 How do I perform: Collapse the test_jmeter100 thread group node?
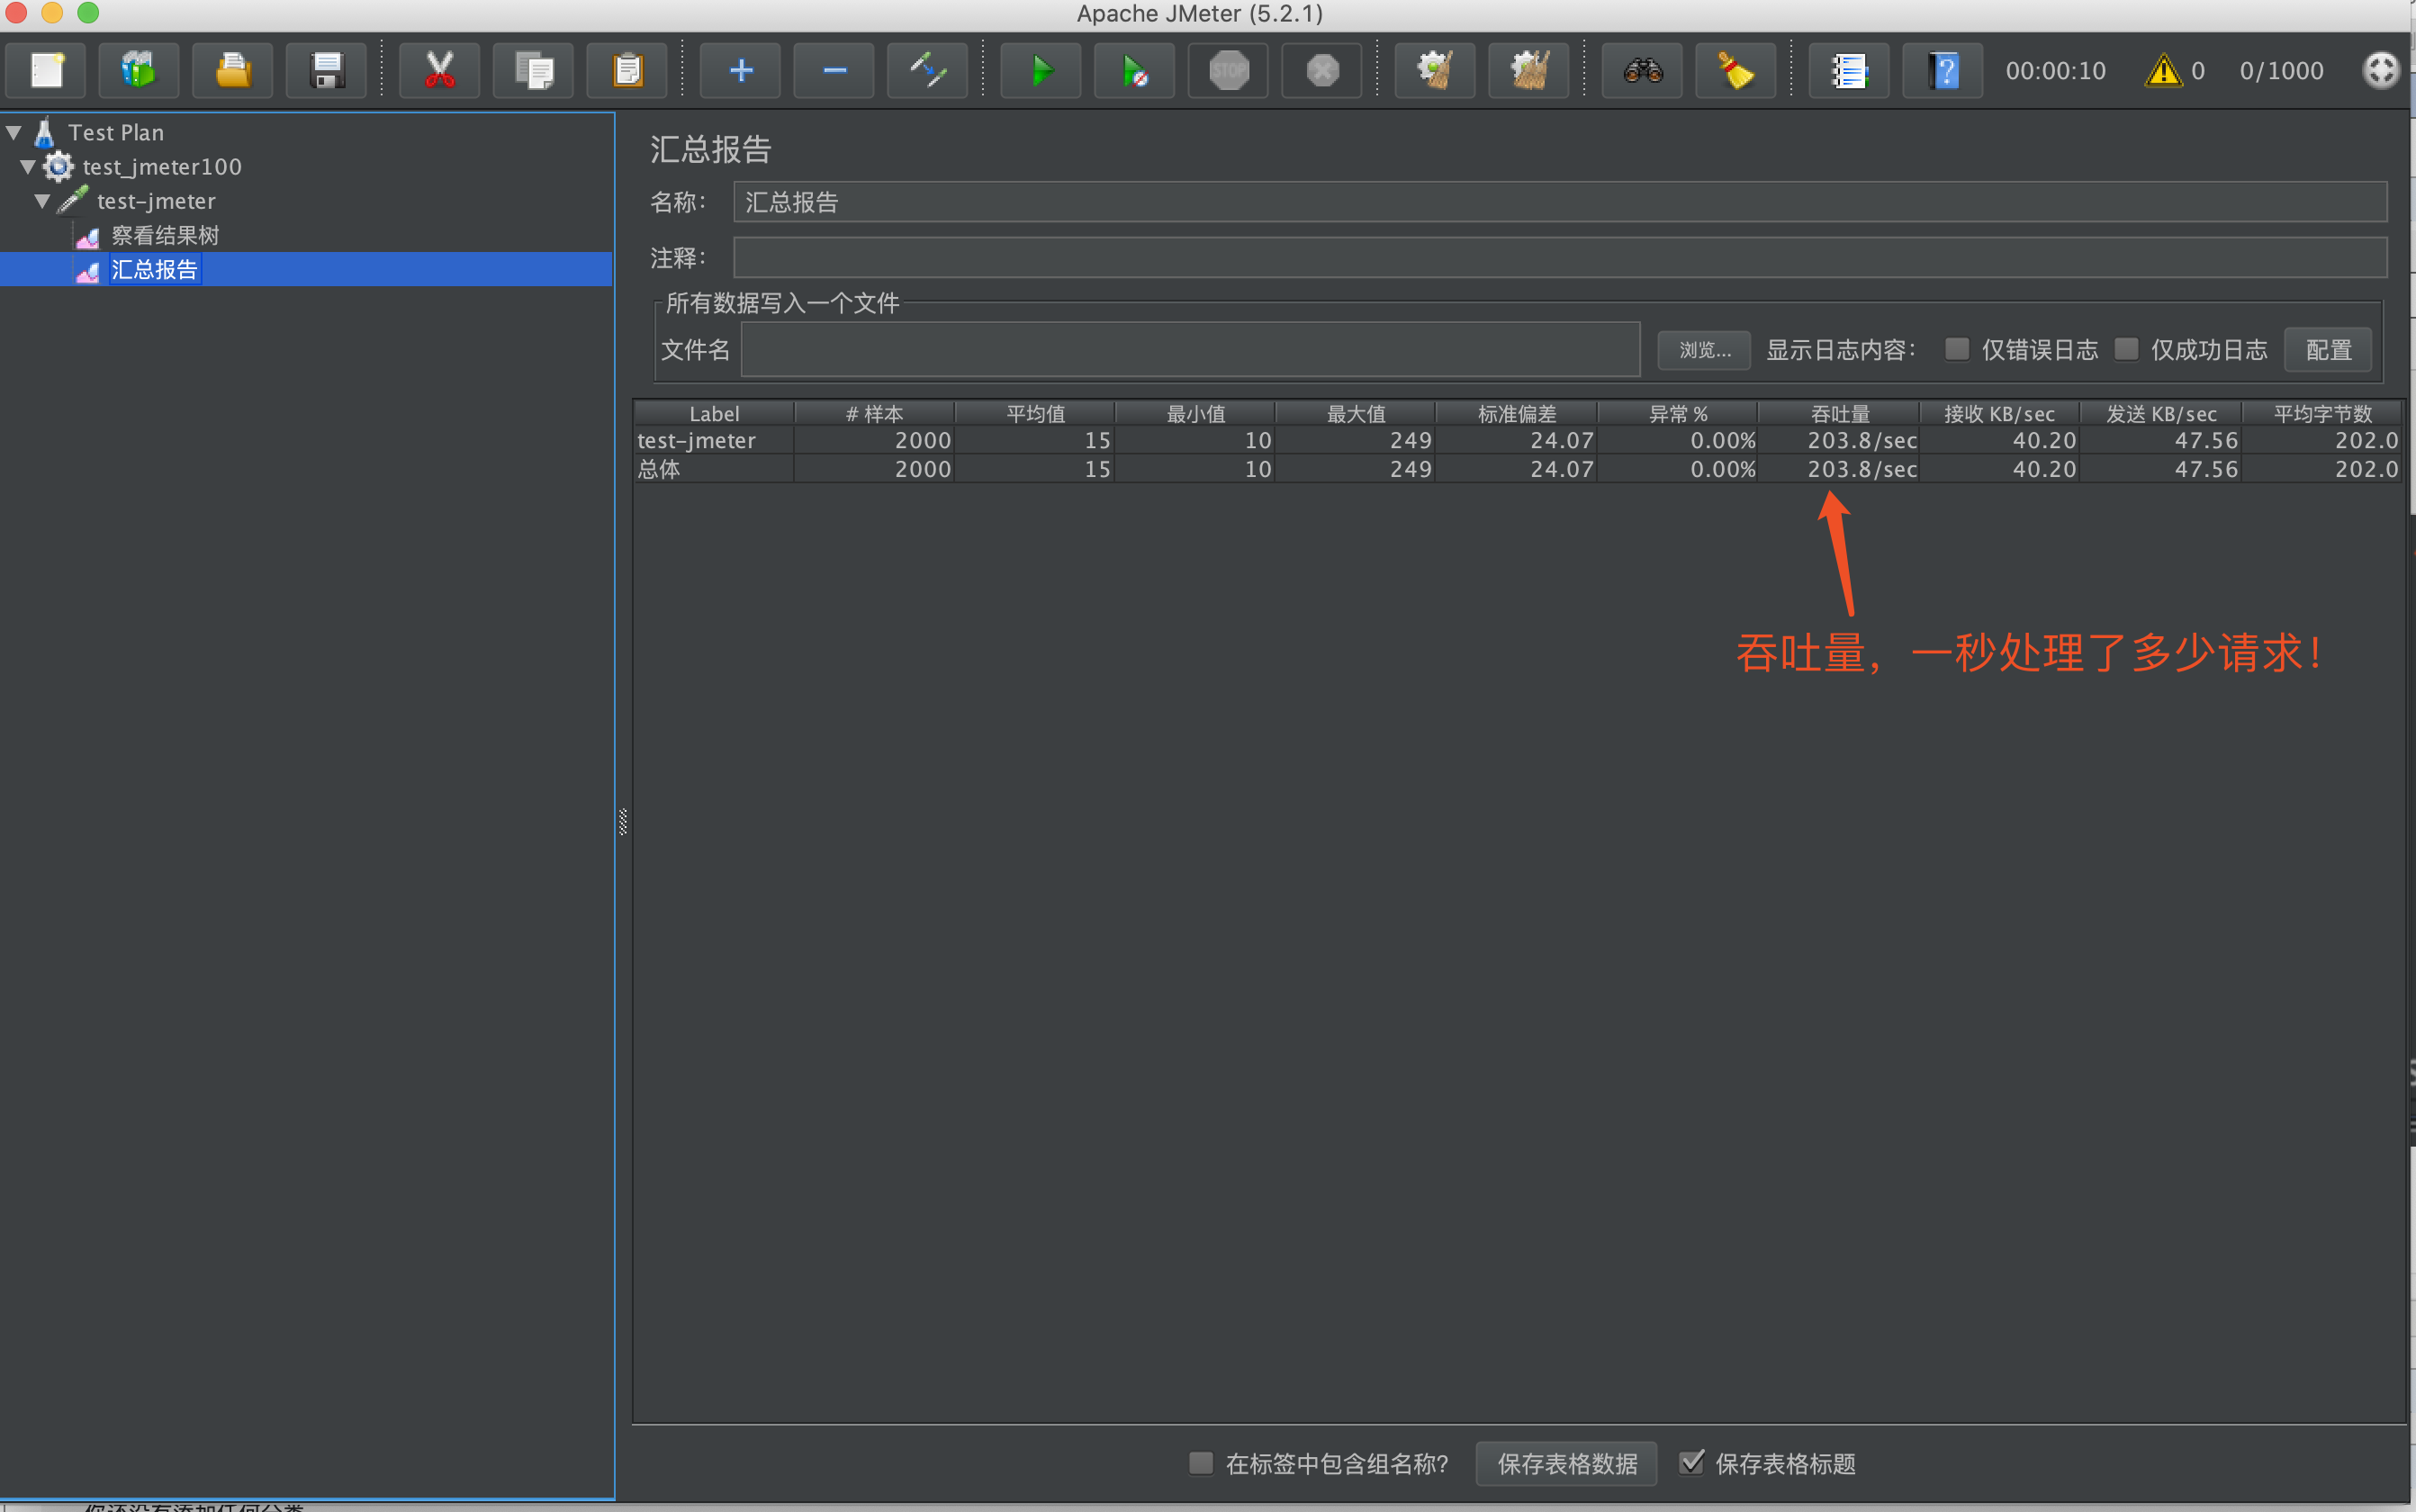click(x=28, y=167)
